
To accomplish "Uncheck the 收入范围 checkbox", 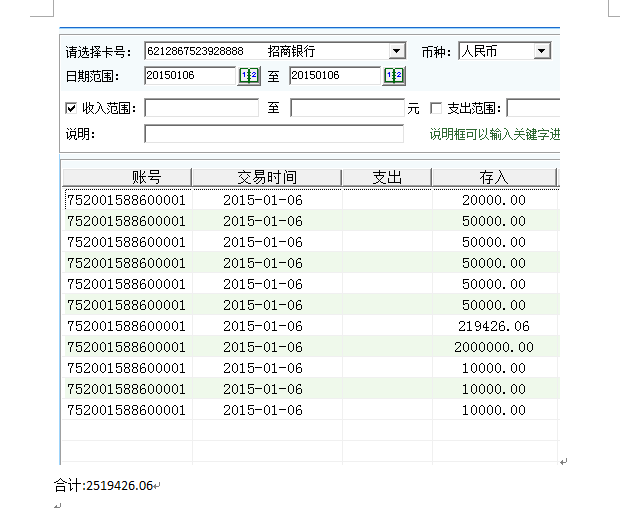I will [x=71, y=108].
